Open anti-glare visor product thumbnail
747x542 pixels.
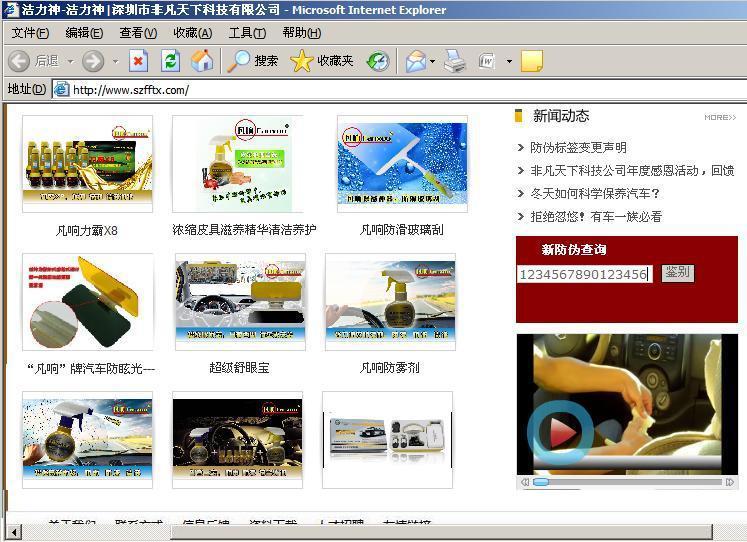pyautogui.click(x=88, y=301)
